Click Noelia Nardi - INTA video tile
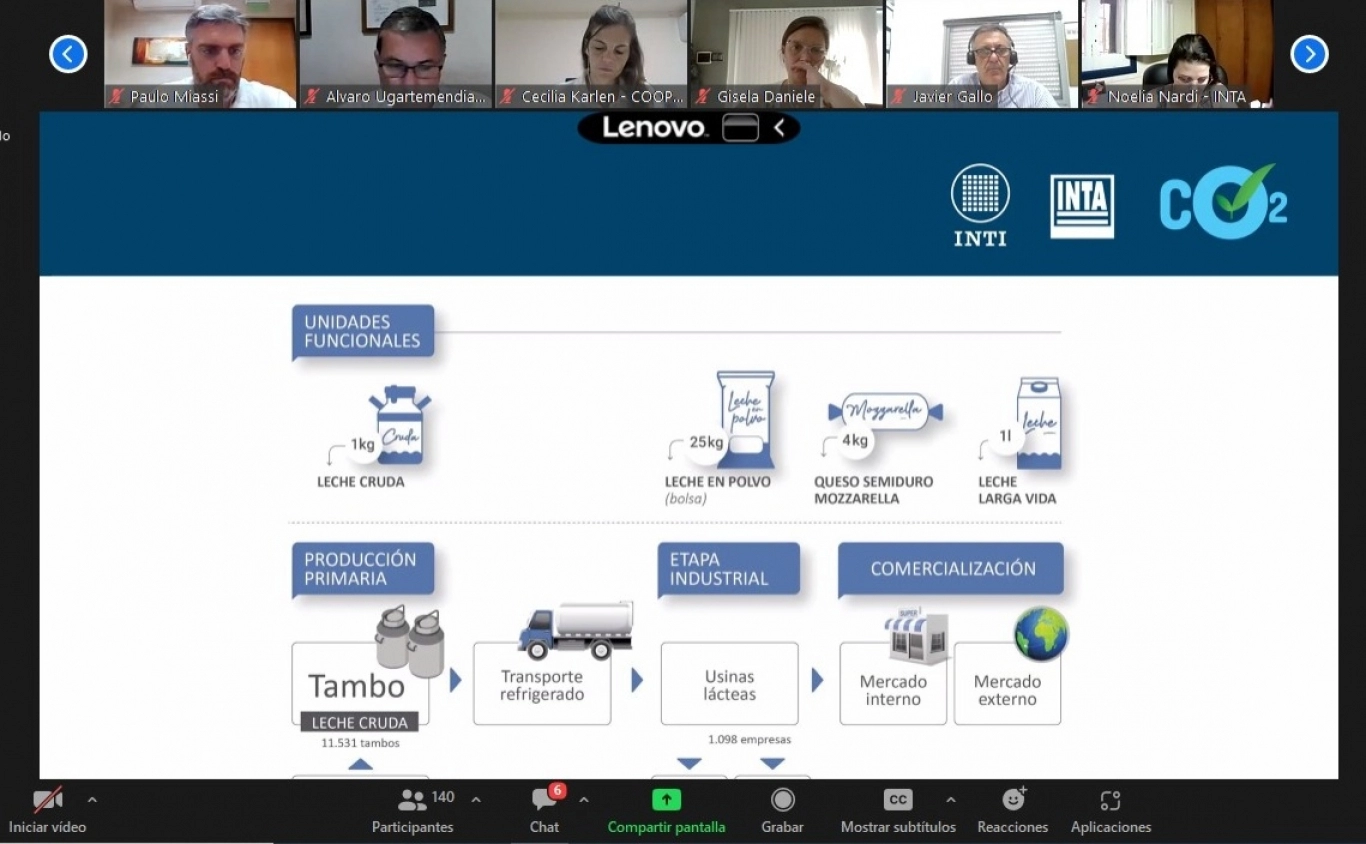This screenshot has height=844, width=1366. click(x=1177, y=52)
